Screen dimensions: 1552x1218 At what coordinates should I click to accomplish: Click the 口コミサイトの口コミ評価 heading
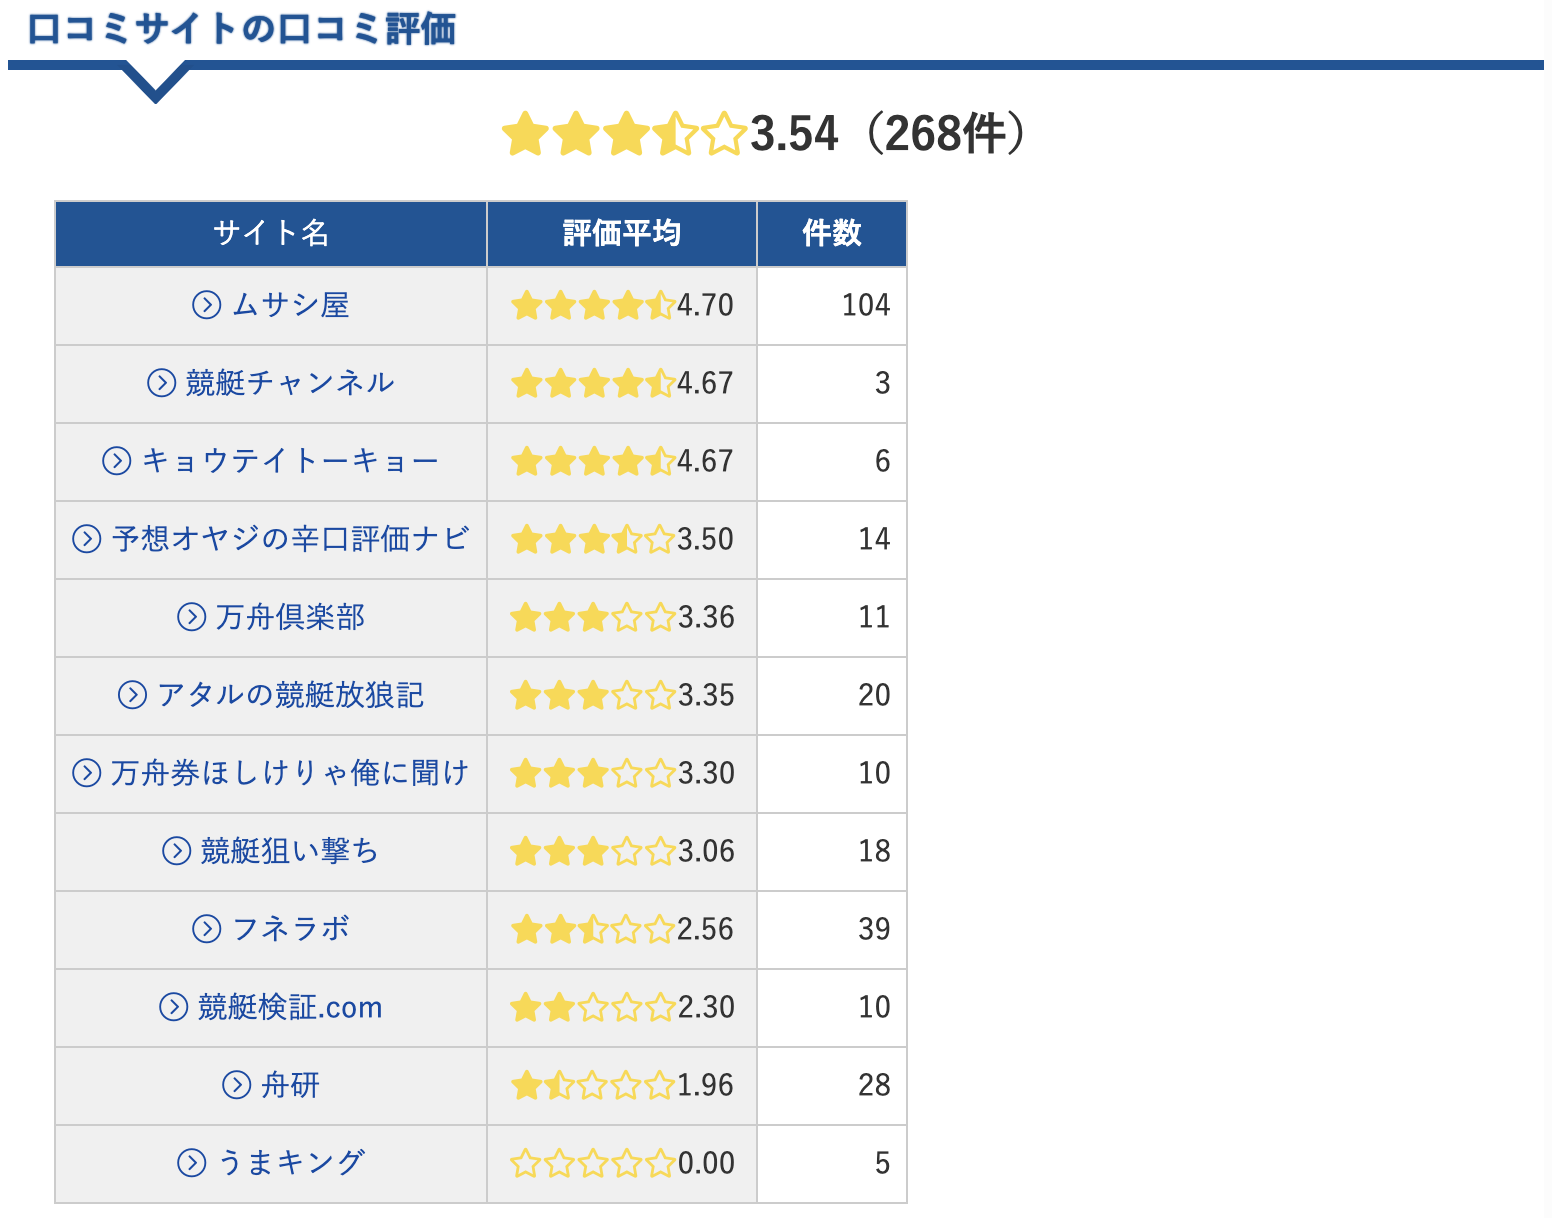coord(241,30)
